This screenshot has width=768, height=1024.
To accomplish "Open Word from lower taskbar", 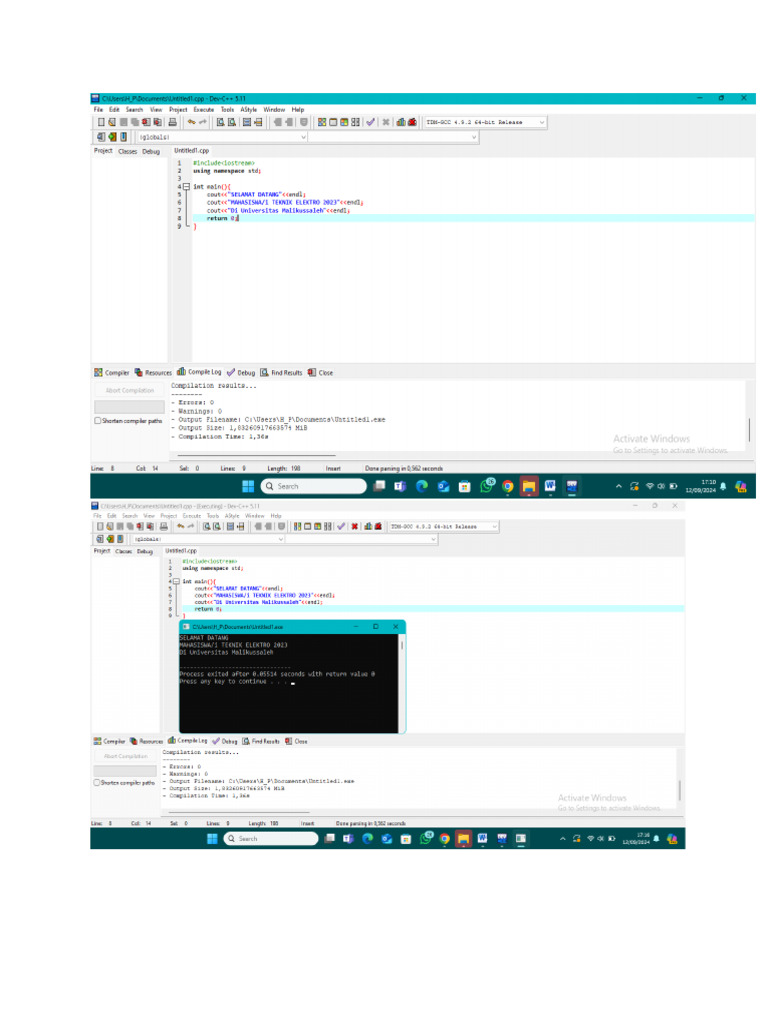I will point(483,839).
